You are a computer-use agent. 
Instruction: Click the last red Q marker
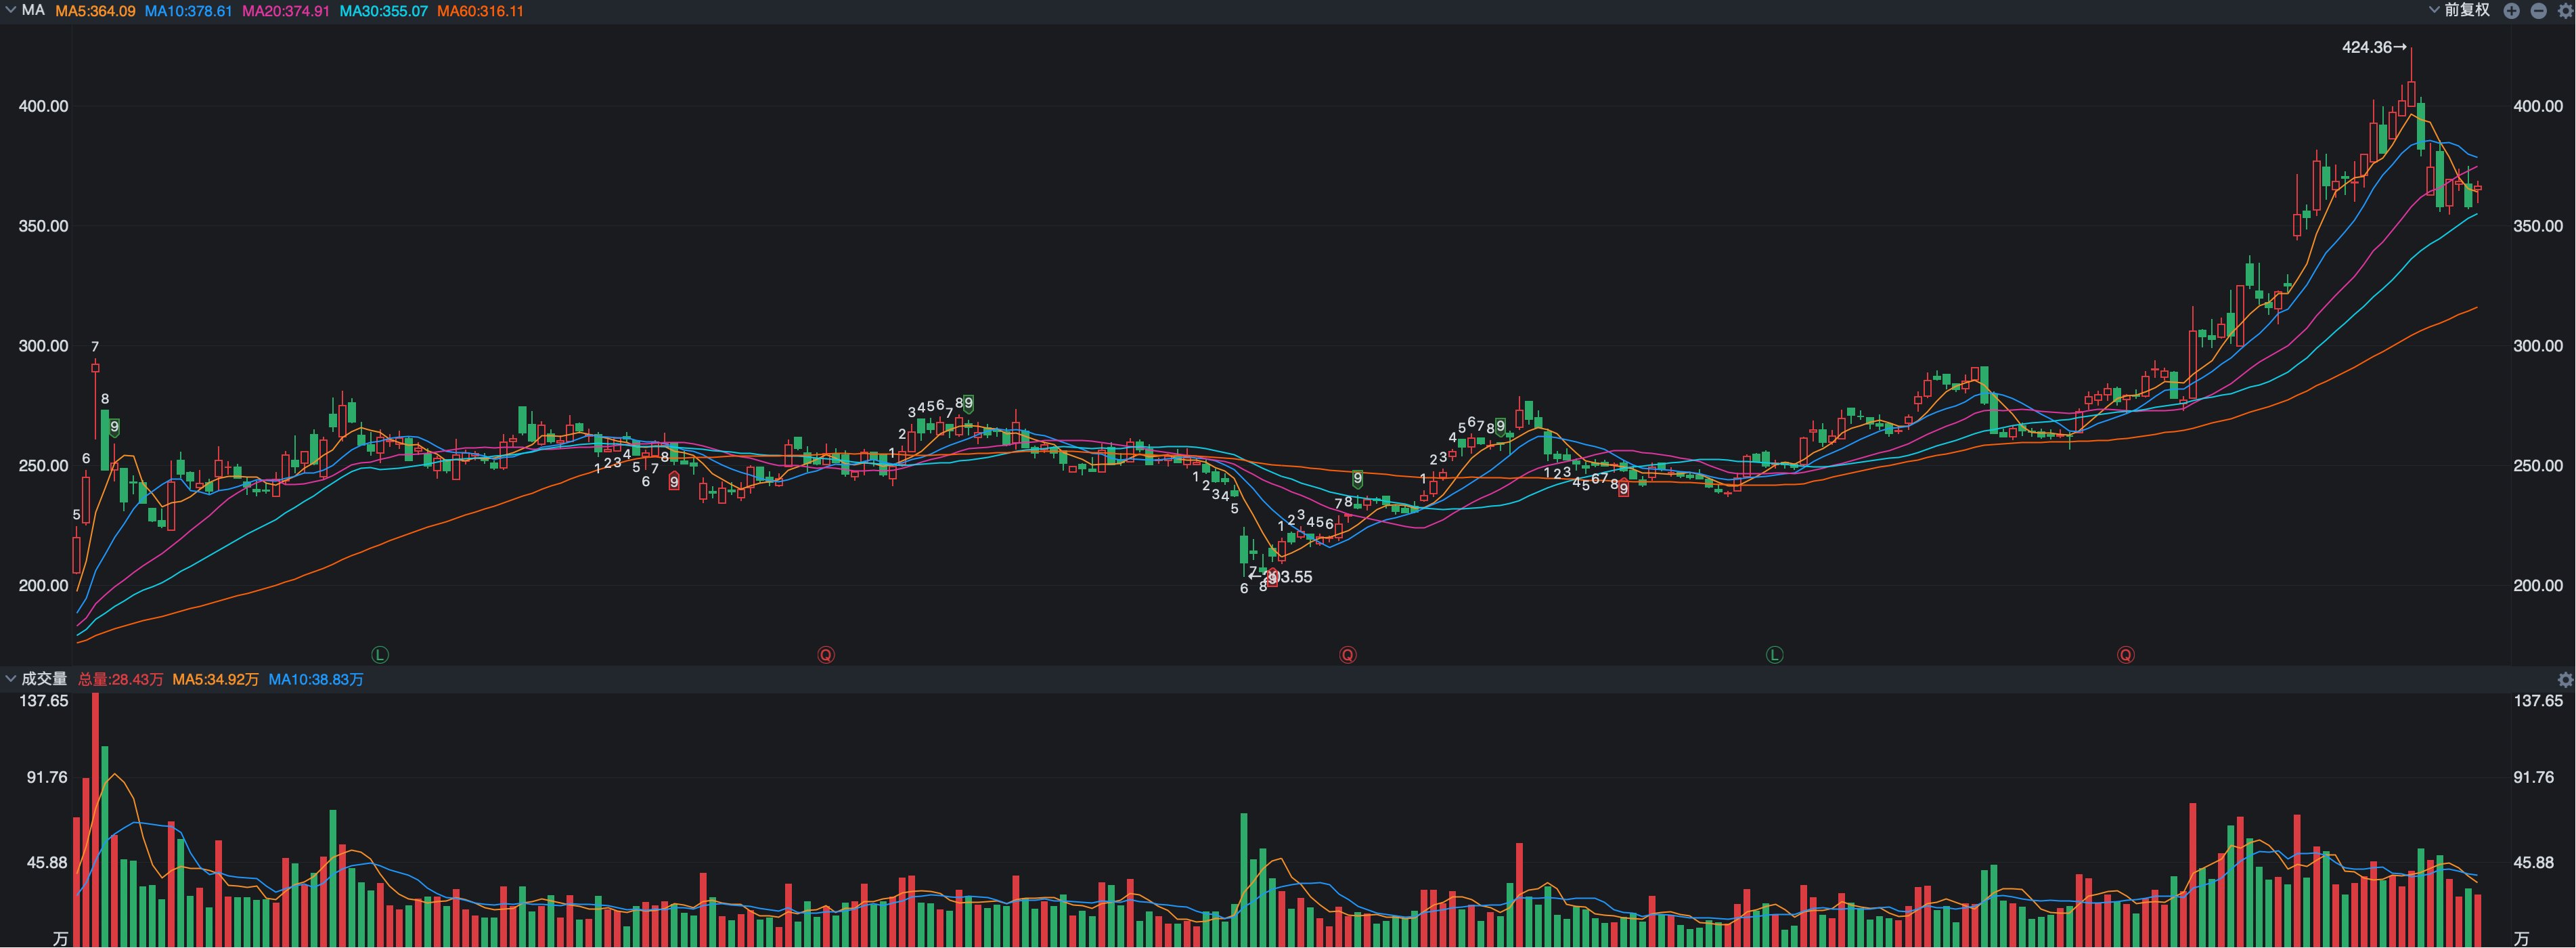point(2125,655)
